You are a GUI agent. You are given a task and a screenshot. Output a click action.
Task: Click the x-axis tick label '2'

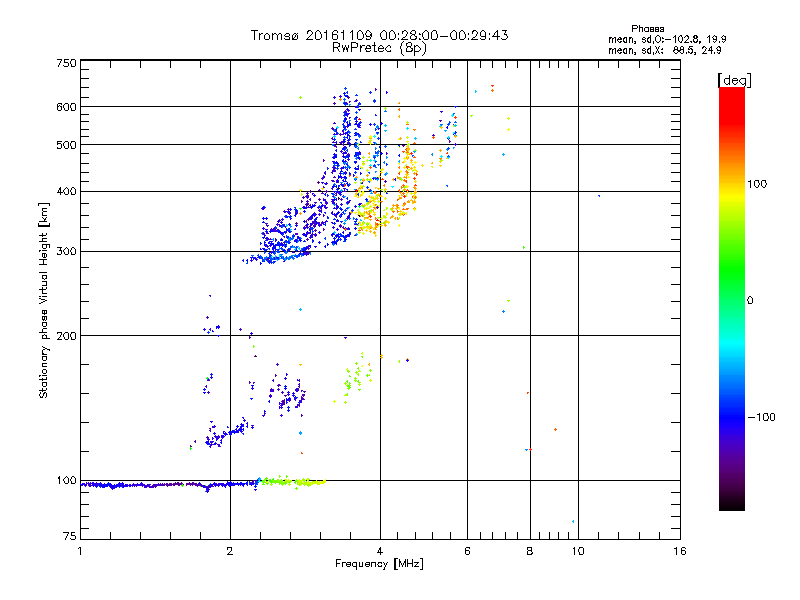tap(230, 551)
